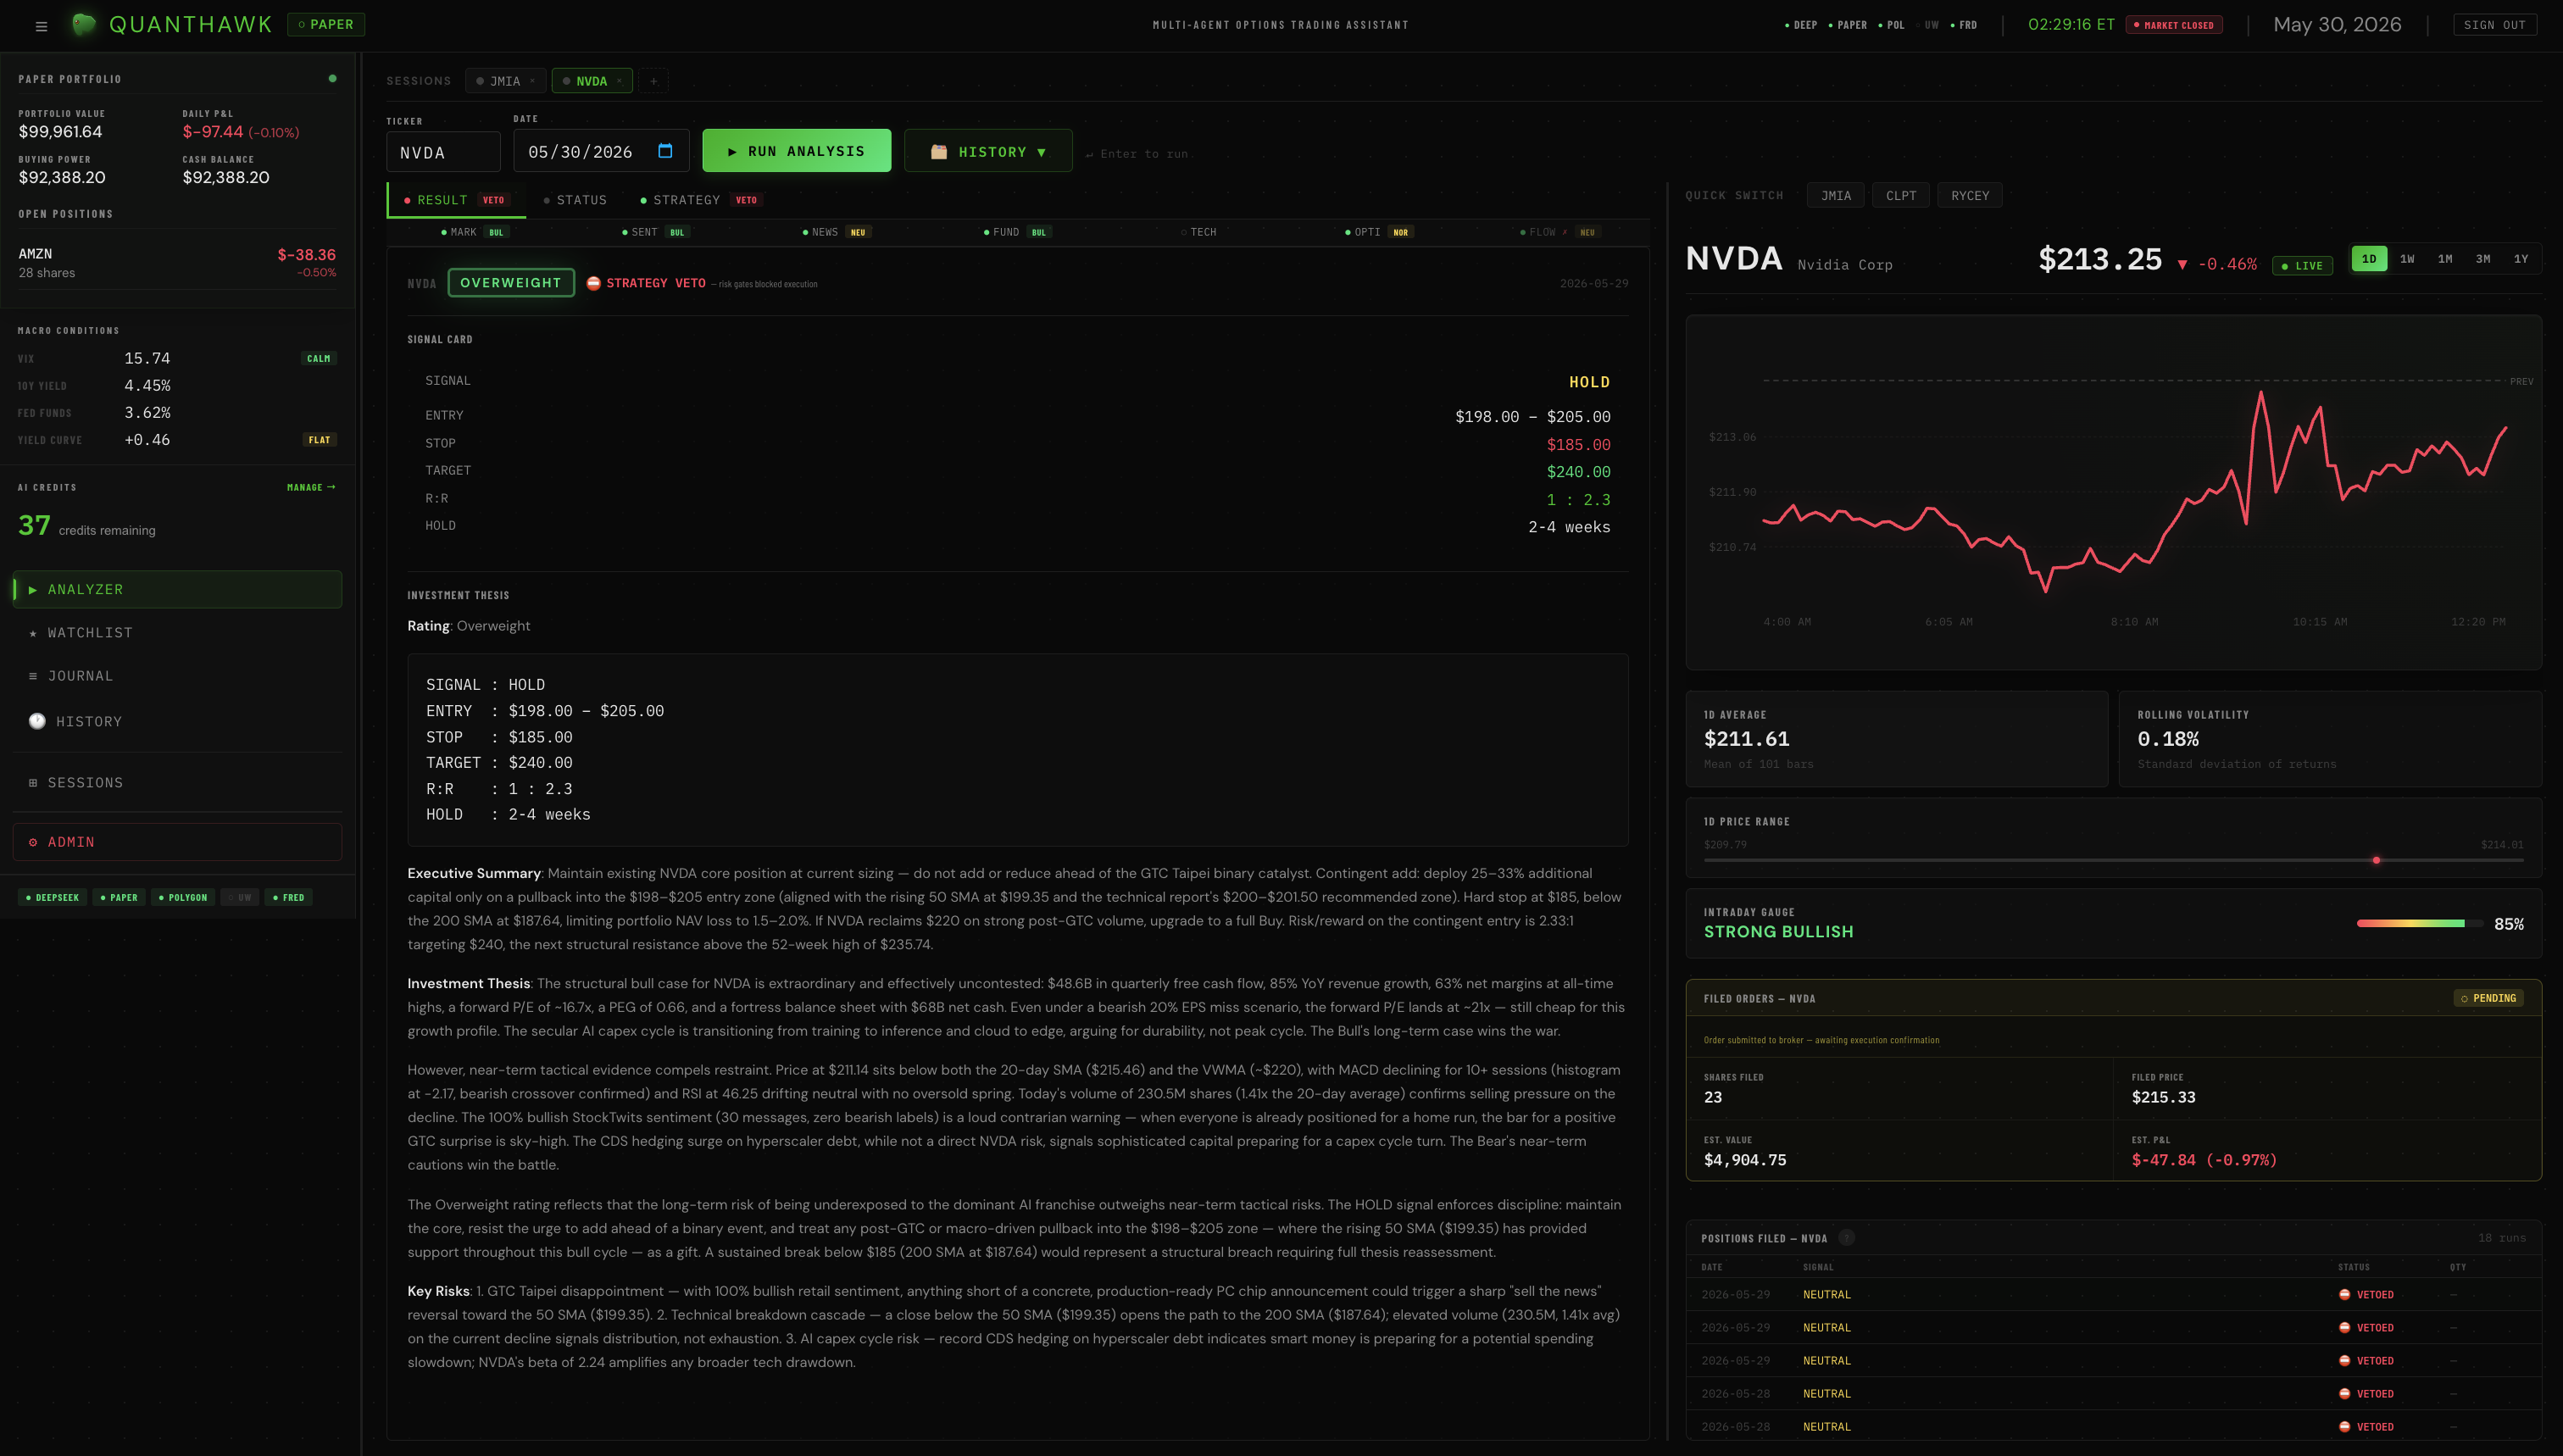Click the FRD status indicator in top bar
Image resolution: width=2563 pixels, height=1456 pixels.
1964,25
